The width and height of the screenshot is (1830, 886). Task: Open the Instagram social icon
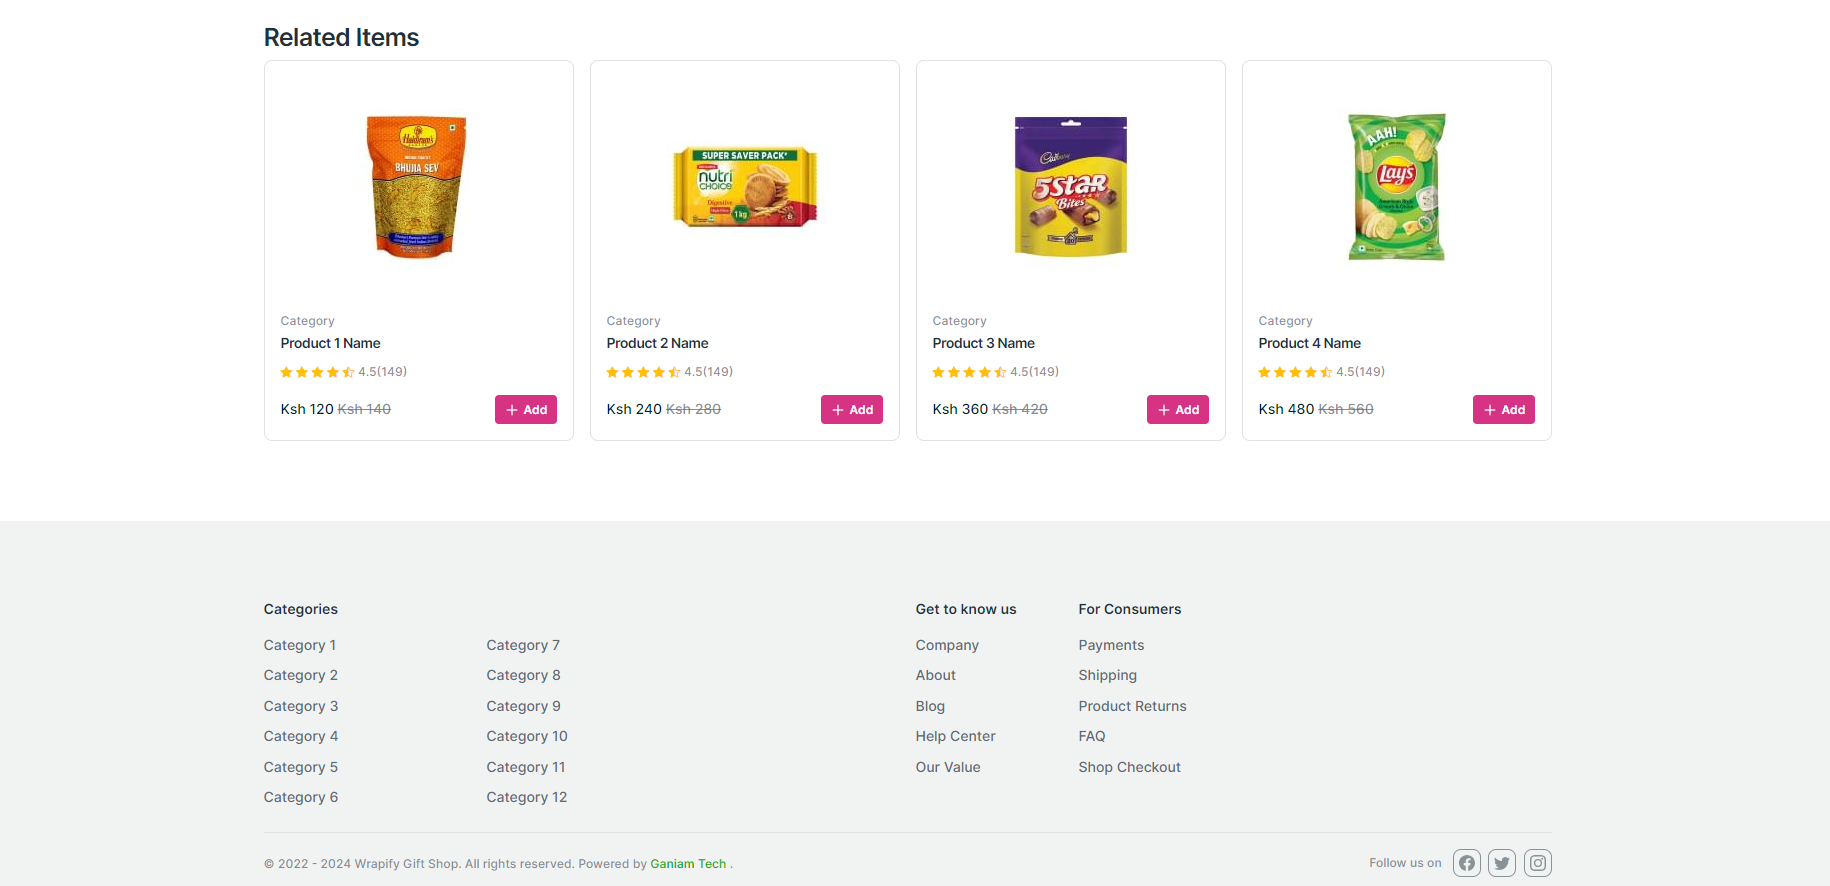(1538, 863)
